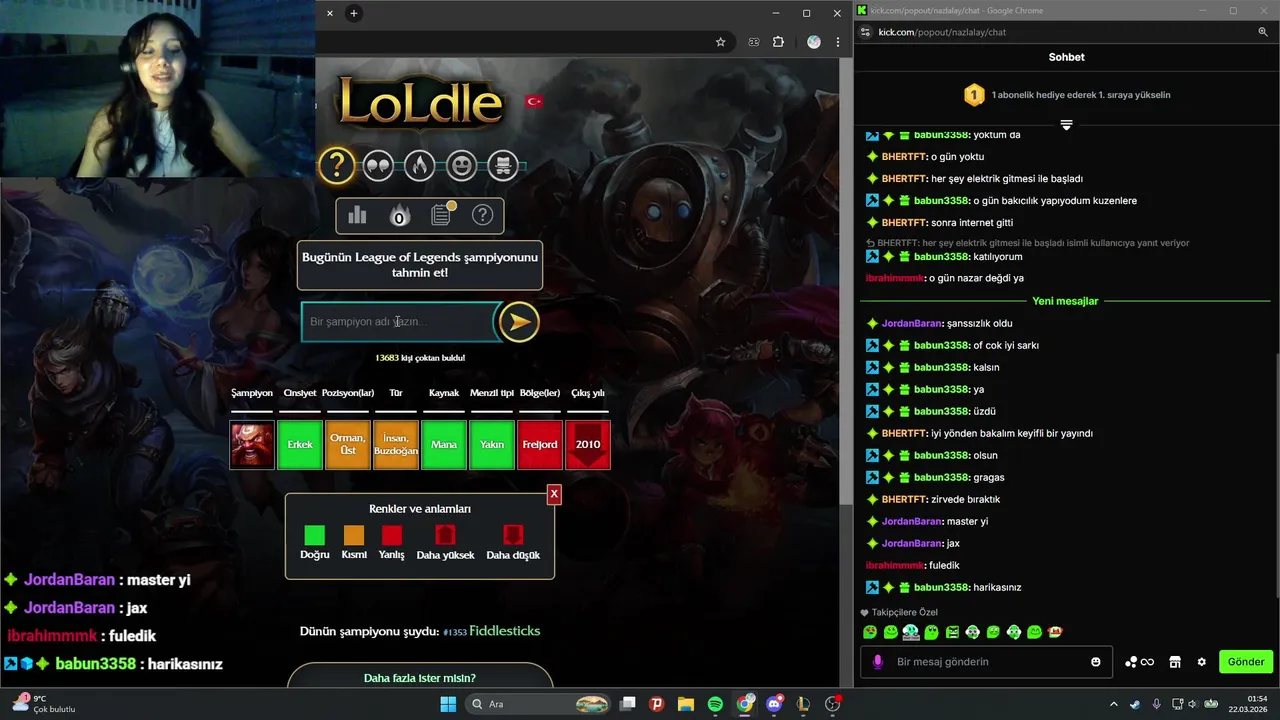This screenshot has height=720, width=1280.
Task: Open Discord from the taskbar
Action: tap(774, 704)
